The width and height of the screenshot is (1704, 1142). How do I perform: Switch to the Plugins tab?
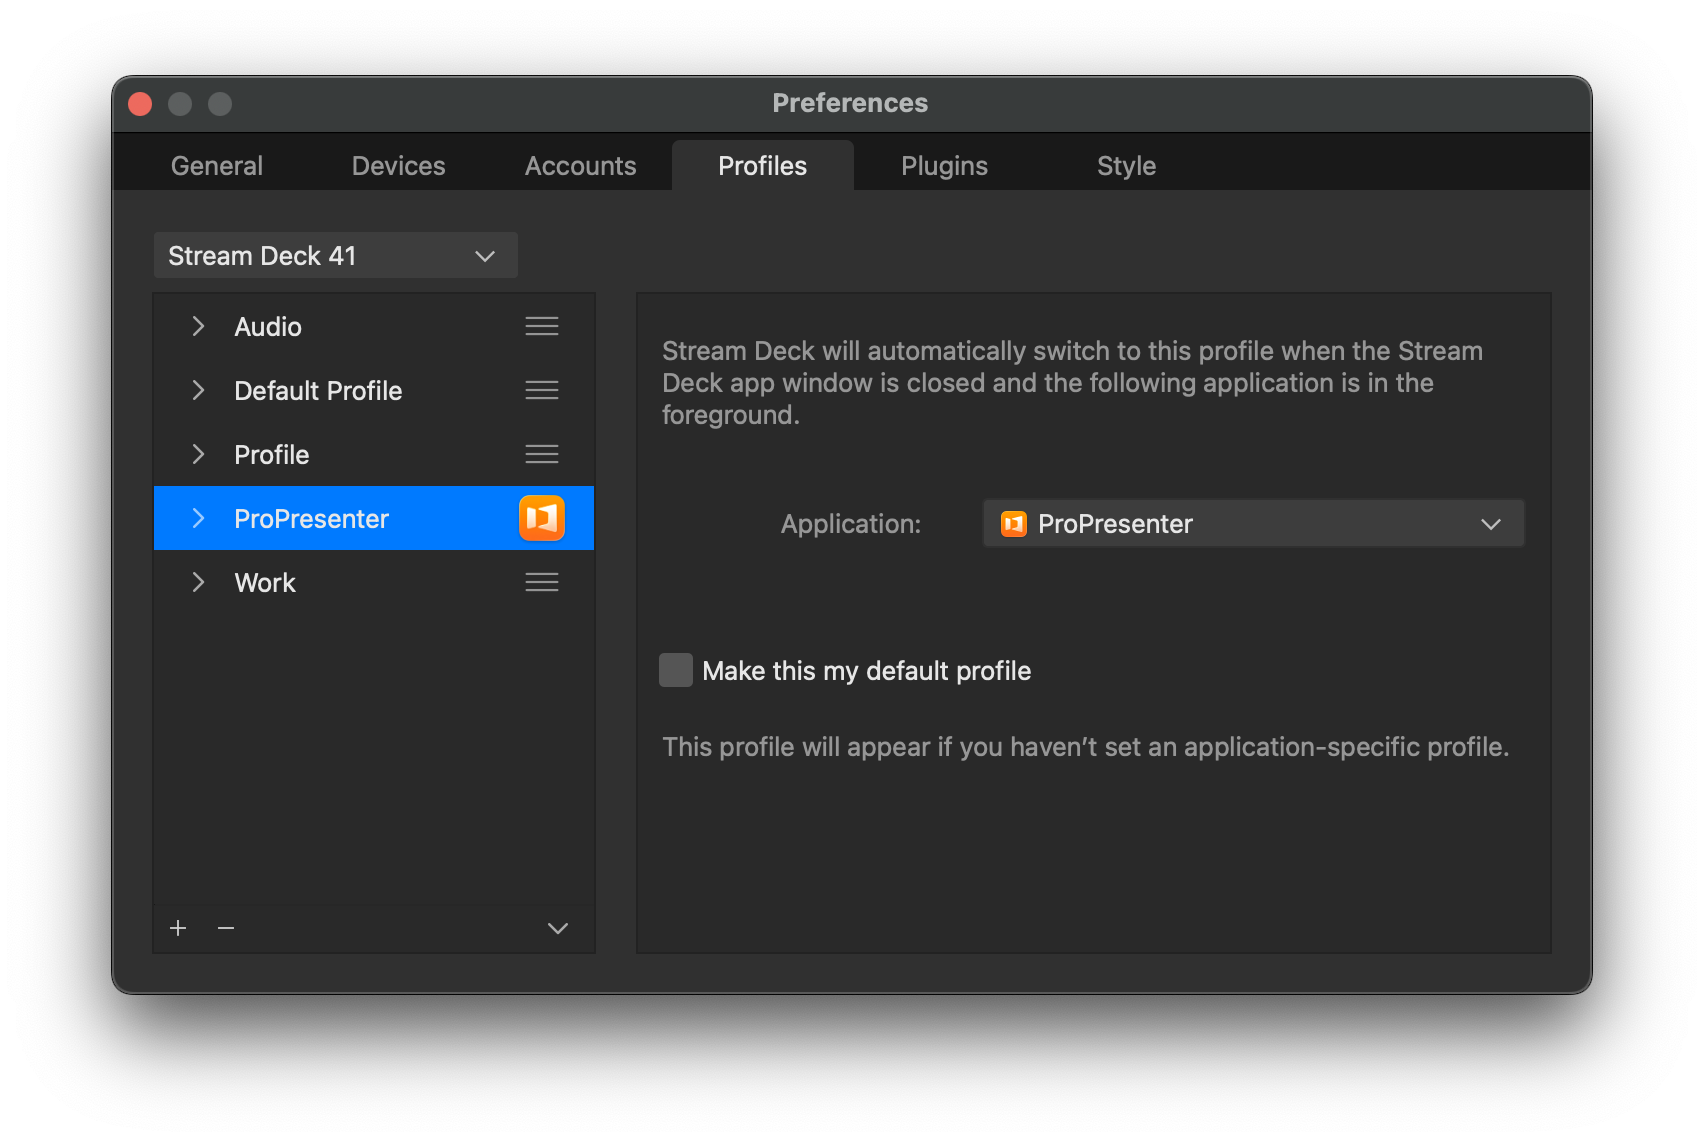coord(944,166)
